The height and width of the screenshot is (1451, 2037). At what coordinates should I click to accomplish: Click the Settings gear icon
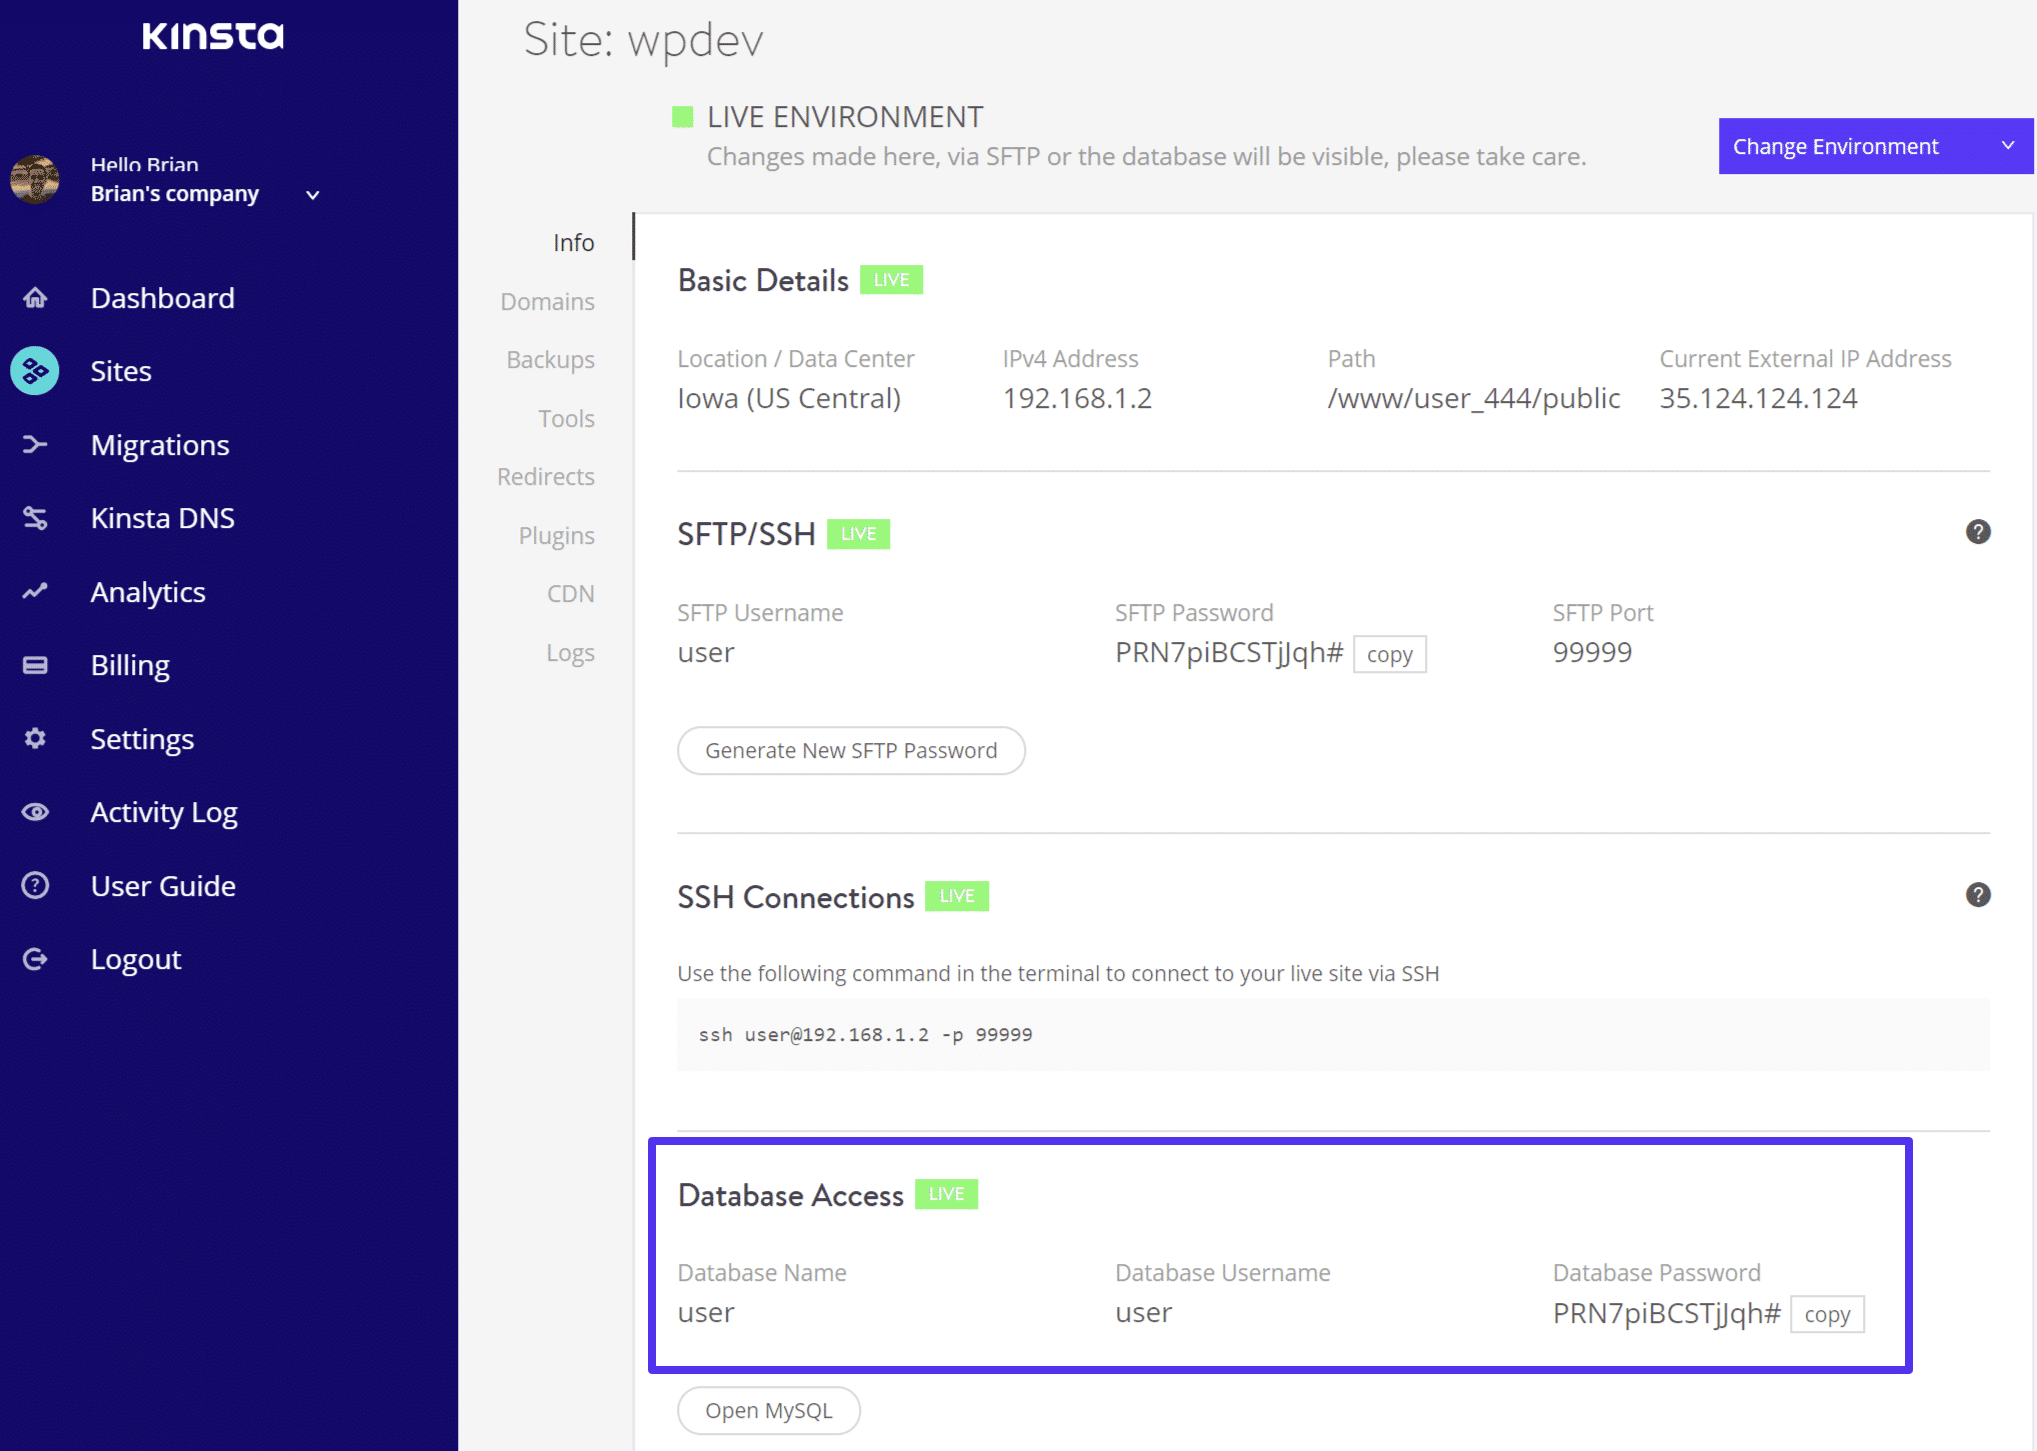pos(35,739)
